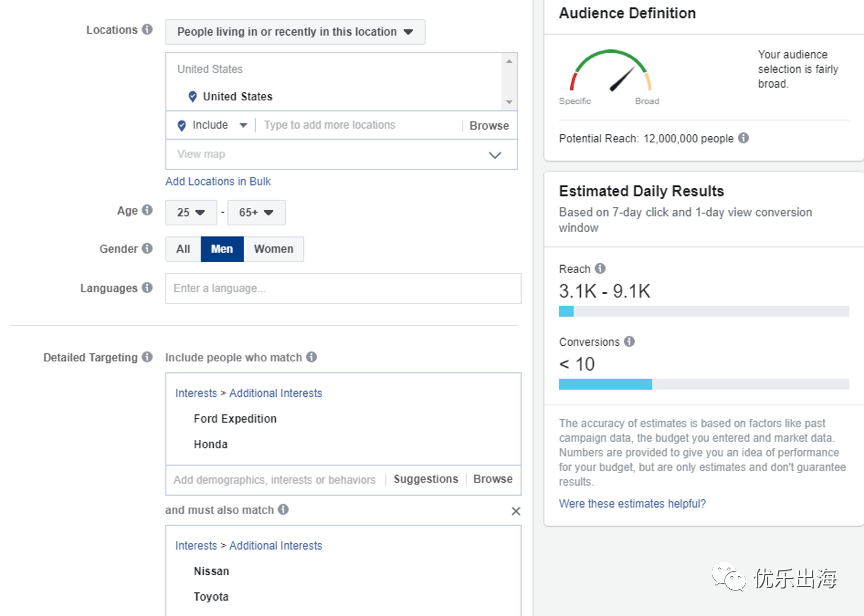Click the info icon beside Age
This screenshot has height=616, width=864.
147,211
